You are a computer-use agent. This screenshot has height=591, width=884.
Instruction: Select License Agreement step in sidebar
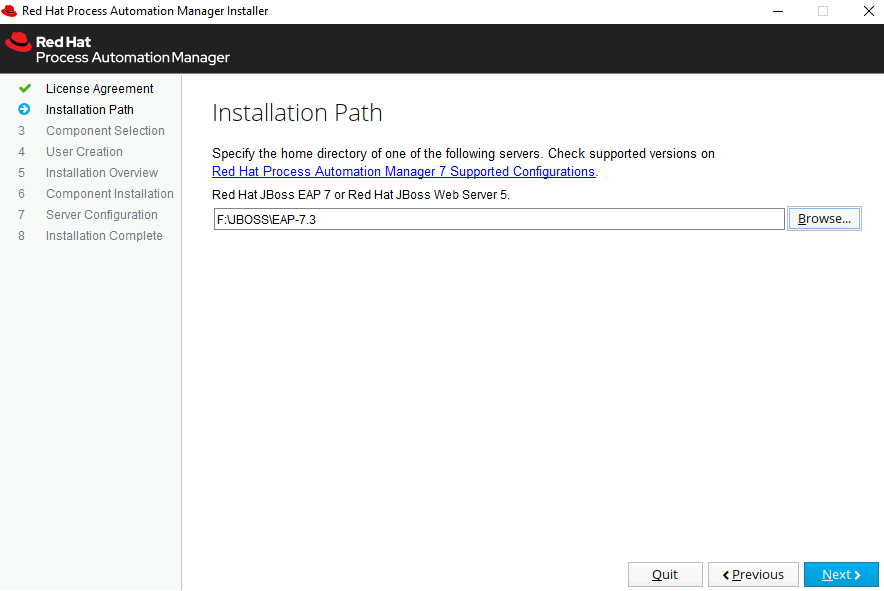click(x=99, y=89)
